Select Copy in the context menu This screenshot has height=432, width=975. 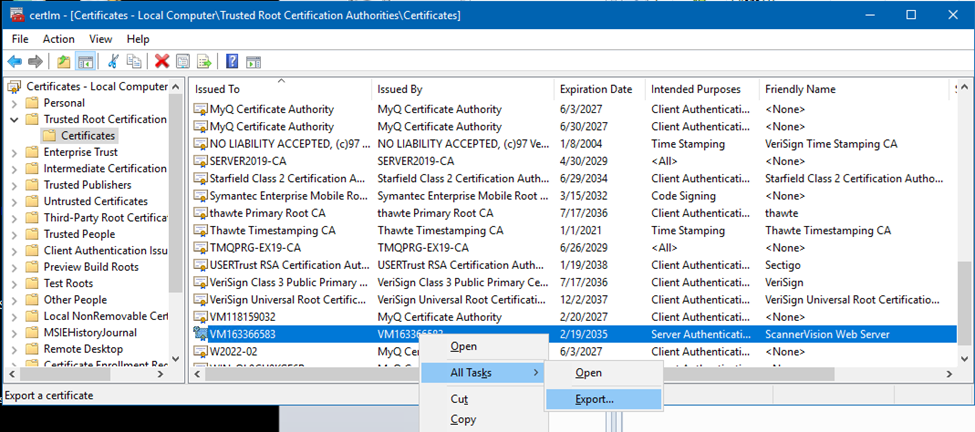pyautogui.click(x=463, y=420)
